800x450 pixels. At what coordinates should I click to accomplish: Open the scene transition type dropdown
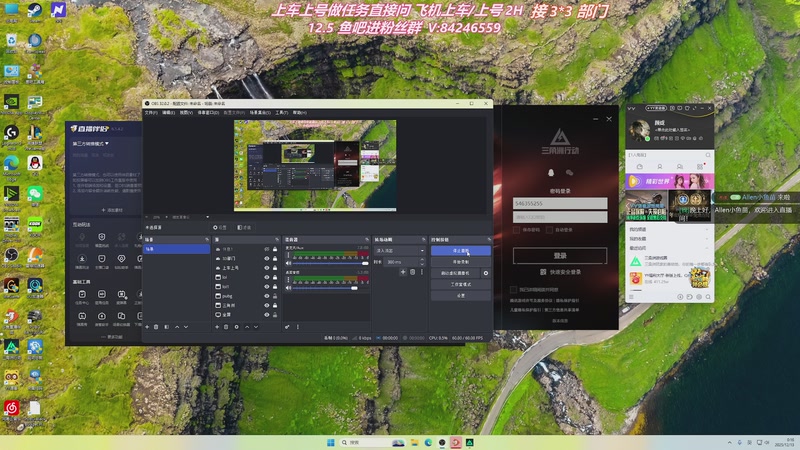pyautogui.click(x=400, y=251)
